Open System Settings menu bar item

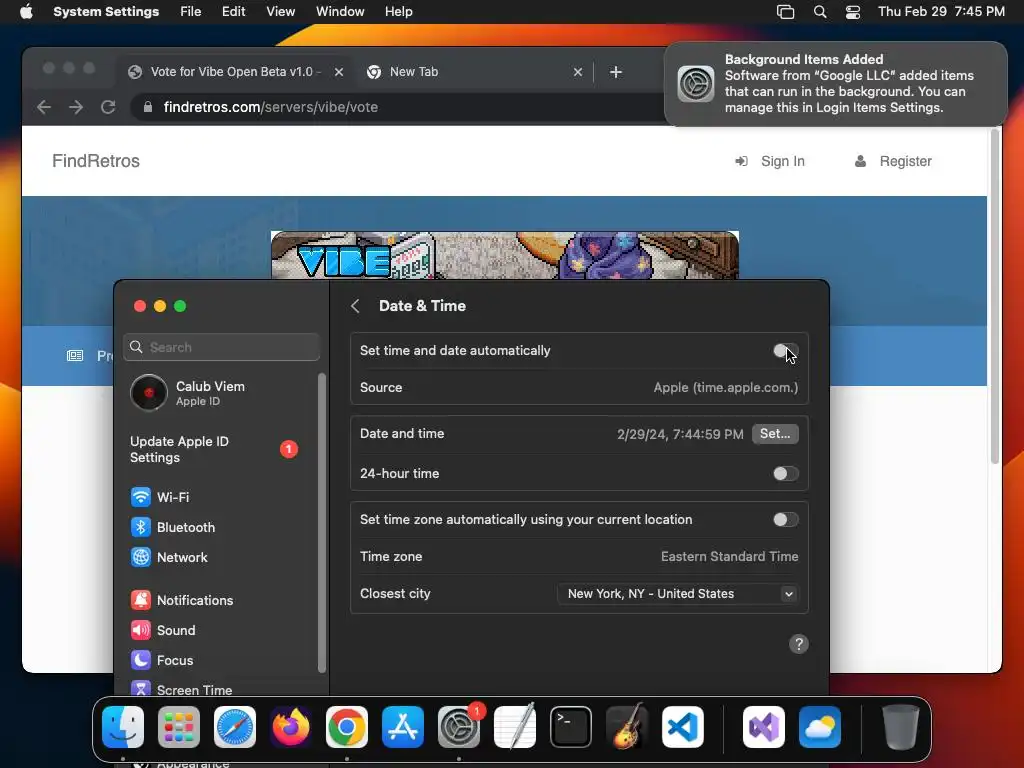coord(106,12)
